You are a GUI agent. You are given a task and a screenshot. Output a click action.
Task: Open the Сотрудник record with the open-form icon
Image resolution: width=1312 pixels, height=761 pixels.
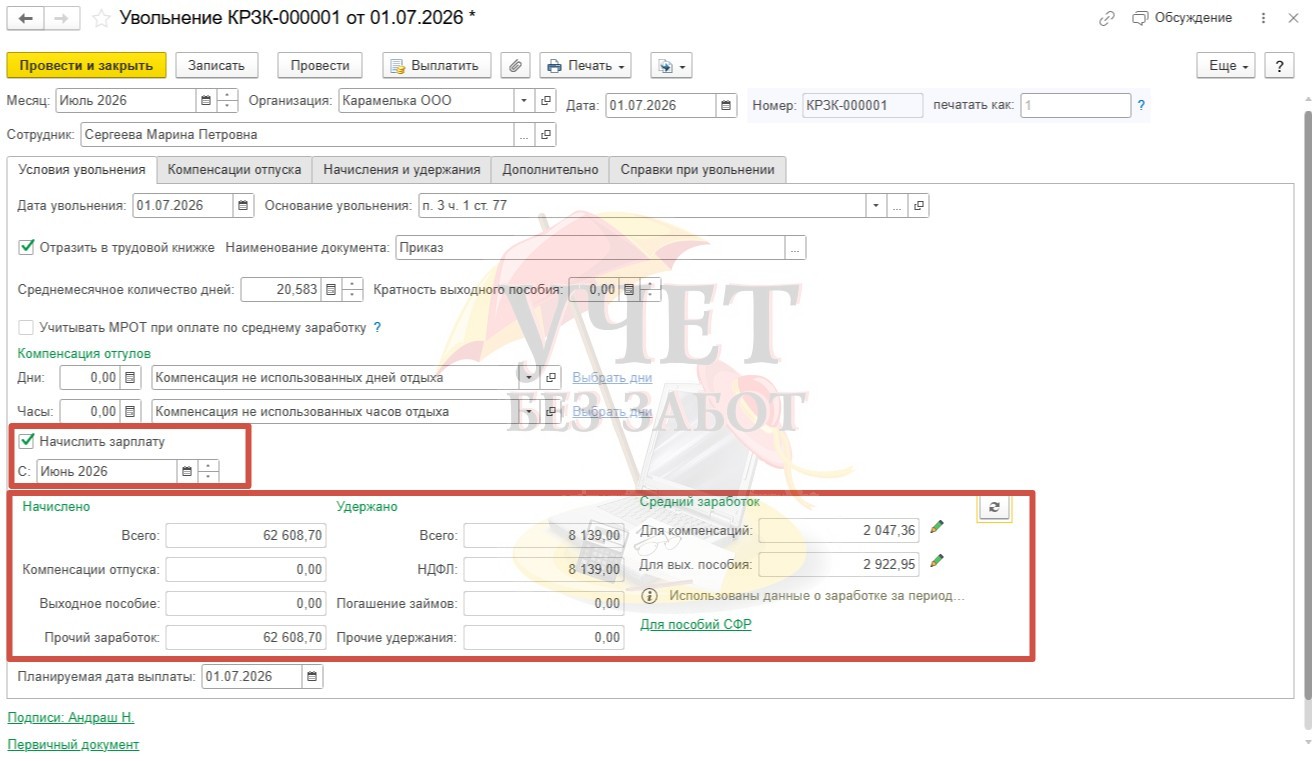point(546,134)
